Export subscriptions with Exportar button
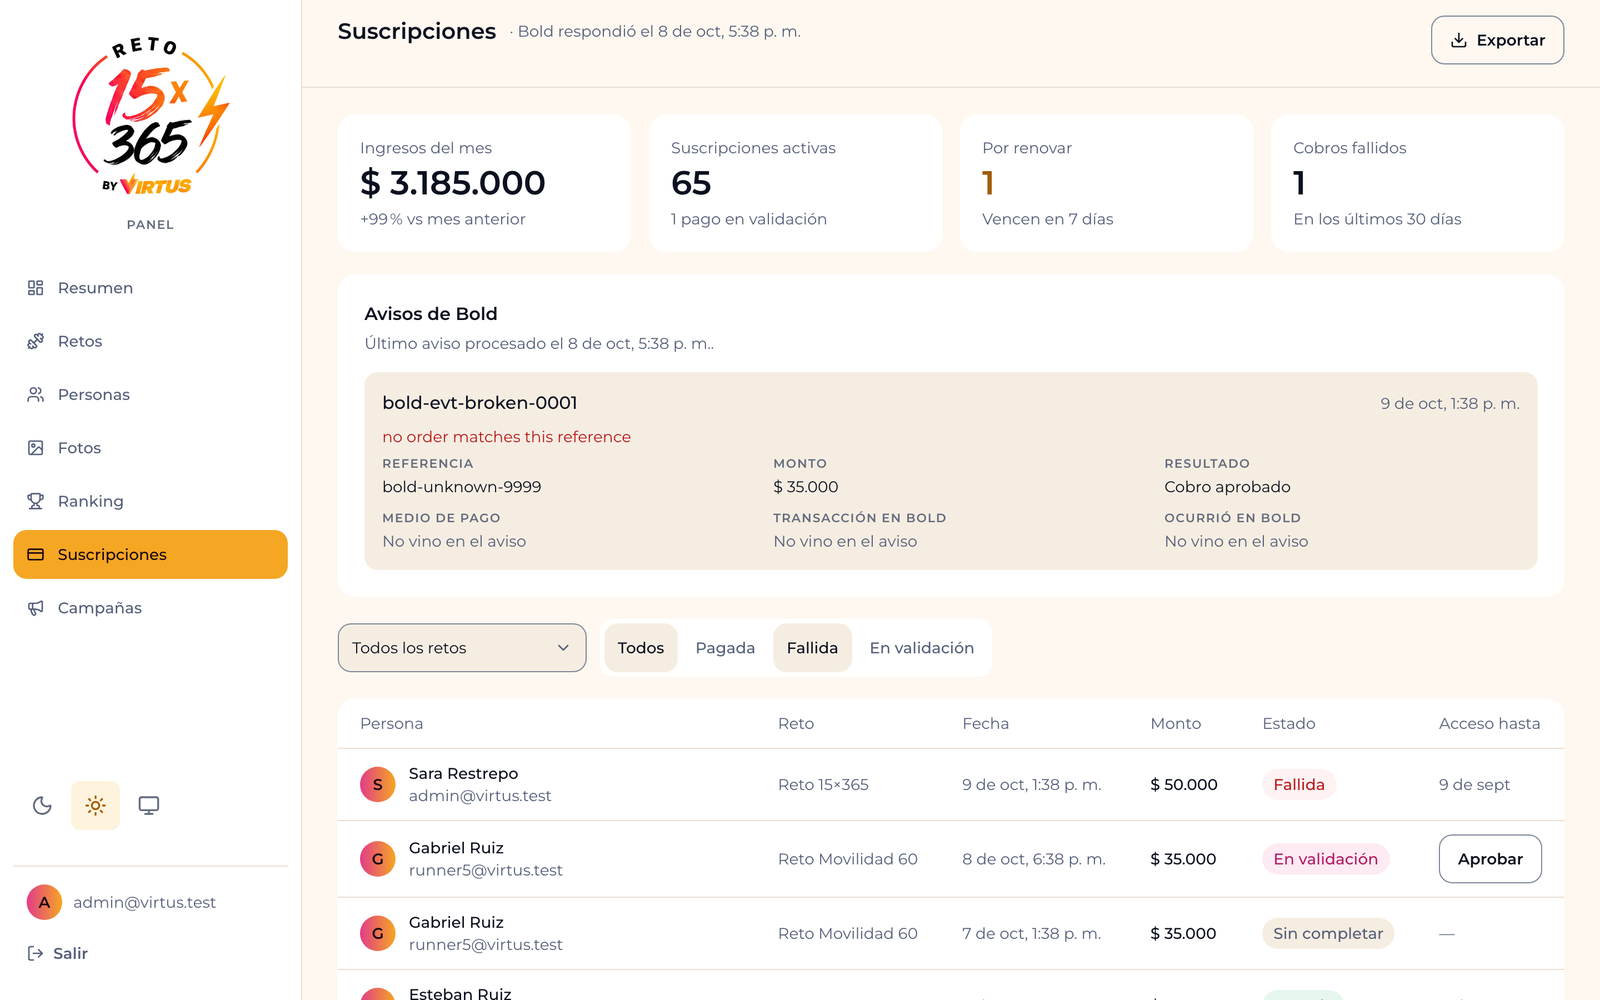This screenshot has width=1600, height=1000. (1497, 40)
